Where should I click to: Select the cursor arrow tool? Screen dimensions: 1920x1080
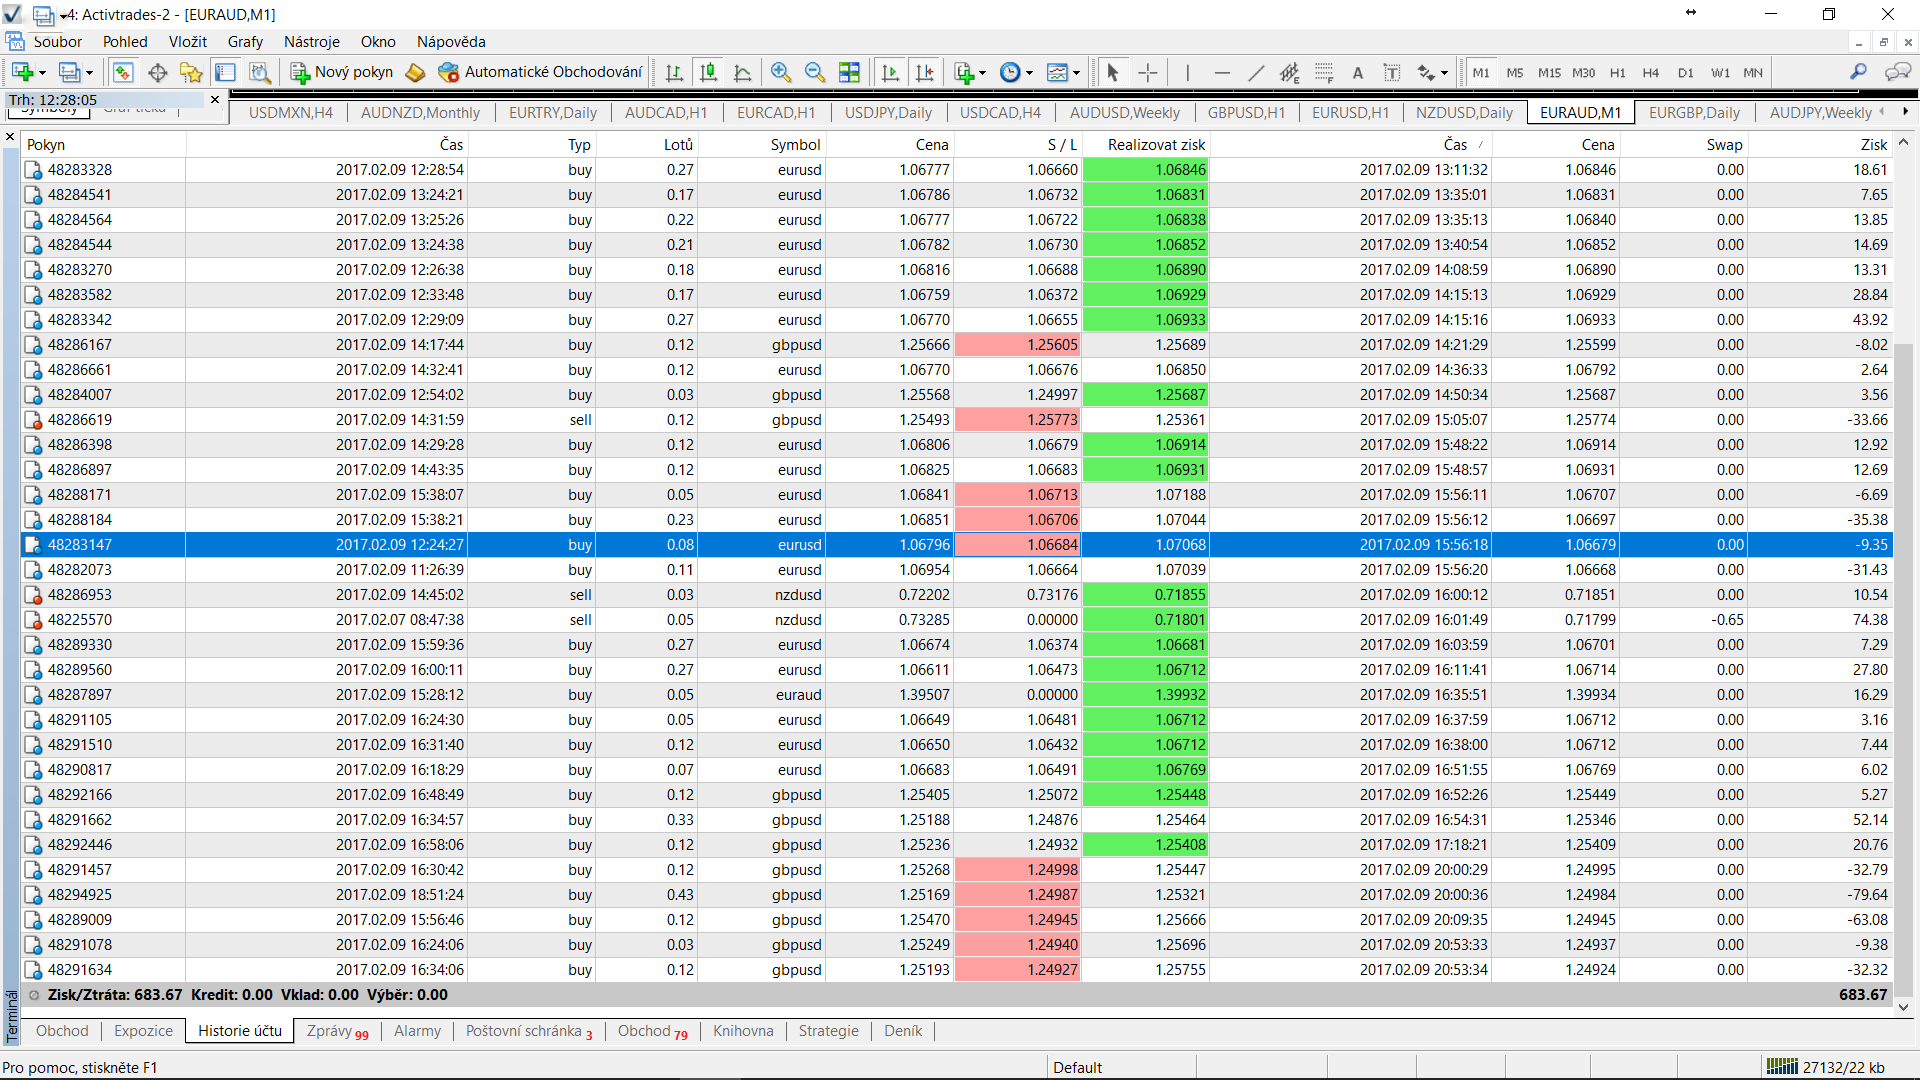pyautogui.click(x=1113, y=72)
